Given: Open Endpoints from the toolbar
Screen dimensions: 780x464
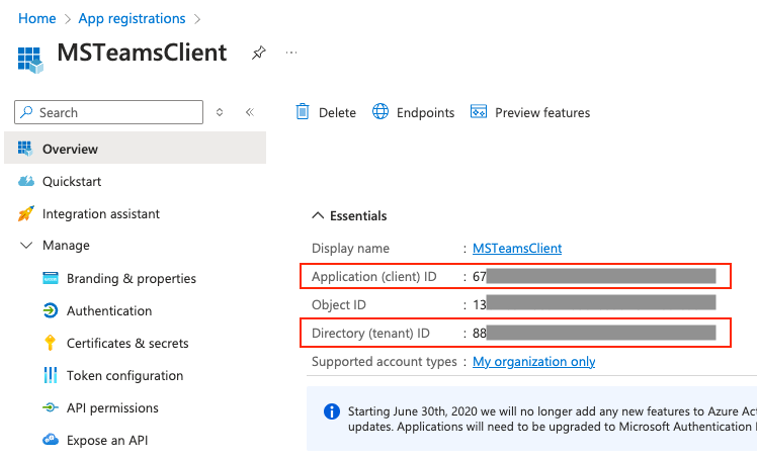Looking at the screenshot, I should [x=425, y=113].
